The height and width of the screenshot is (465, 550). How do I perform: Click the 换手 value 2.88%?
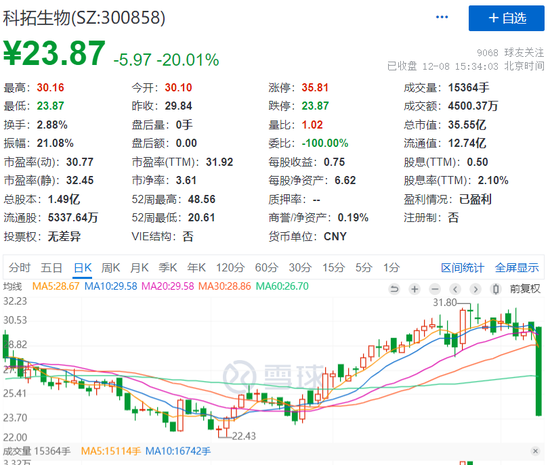(x=52, y=124)
